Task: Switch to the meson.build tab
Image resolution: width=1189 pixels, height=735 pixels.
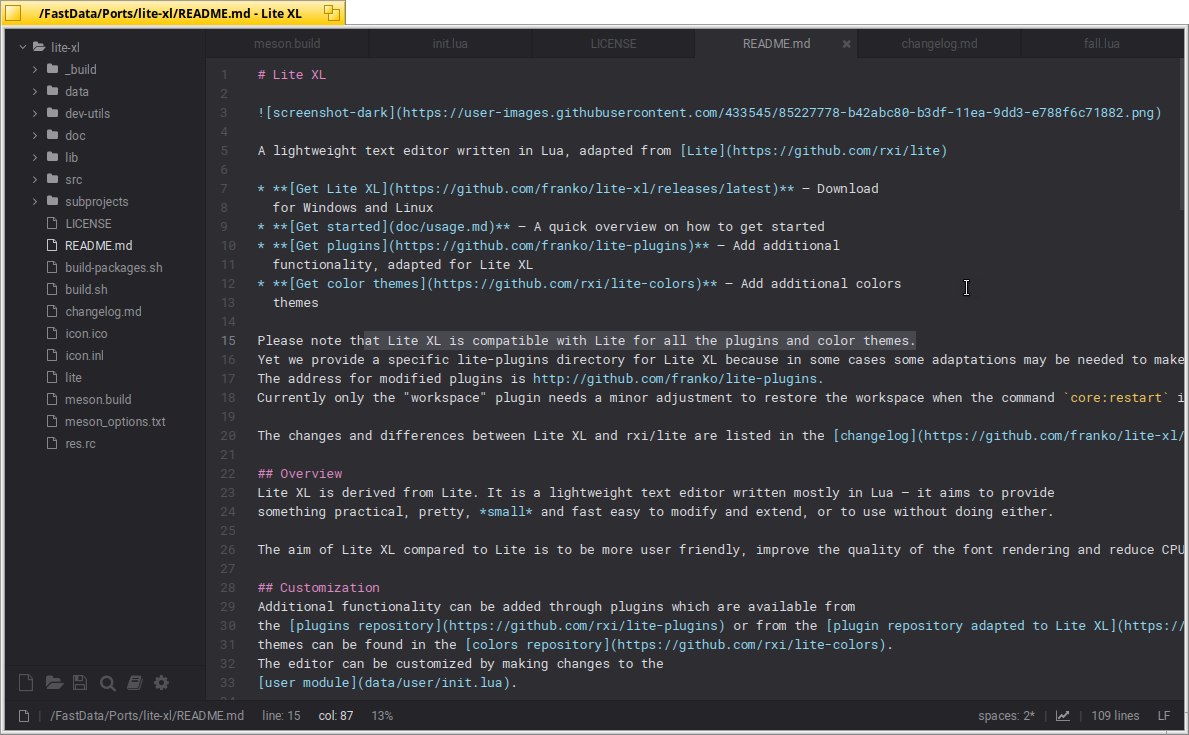Action: click(287, 44)
